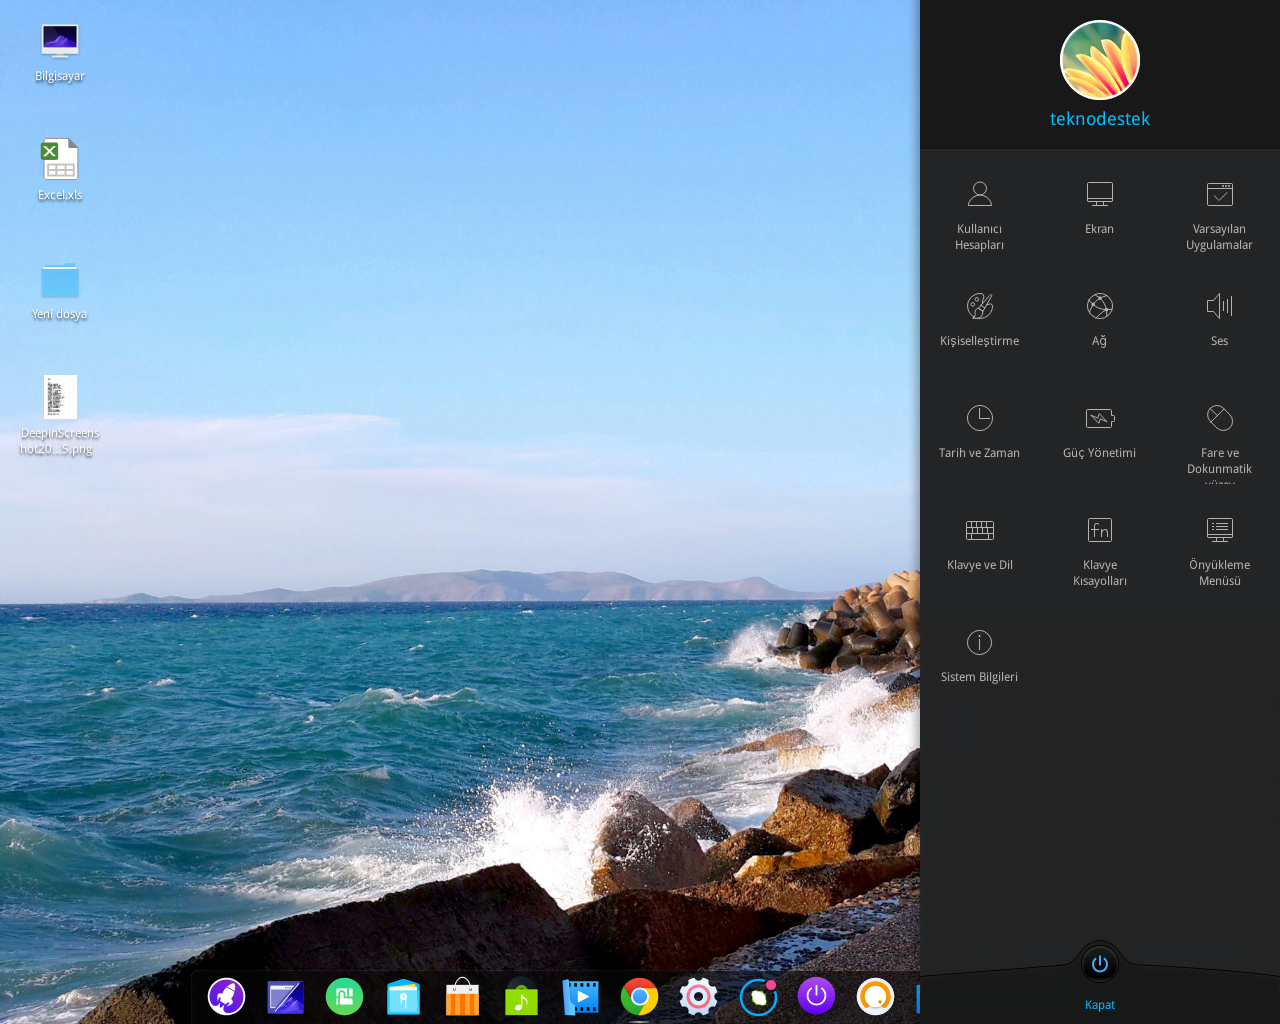Open the Önyükleme Menüsü module

click(1219, 548)
